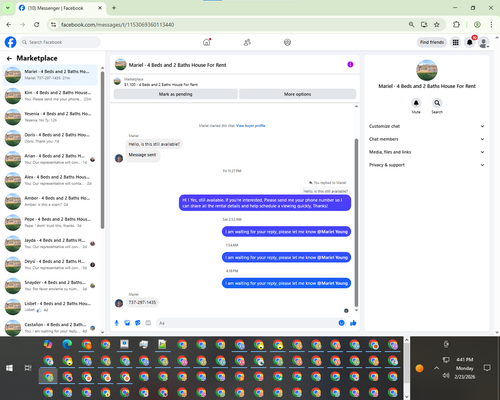
Task: Open the conversation information icon
Action: pyautogui.click(x=350, y=65)
